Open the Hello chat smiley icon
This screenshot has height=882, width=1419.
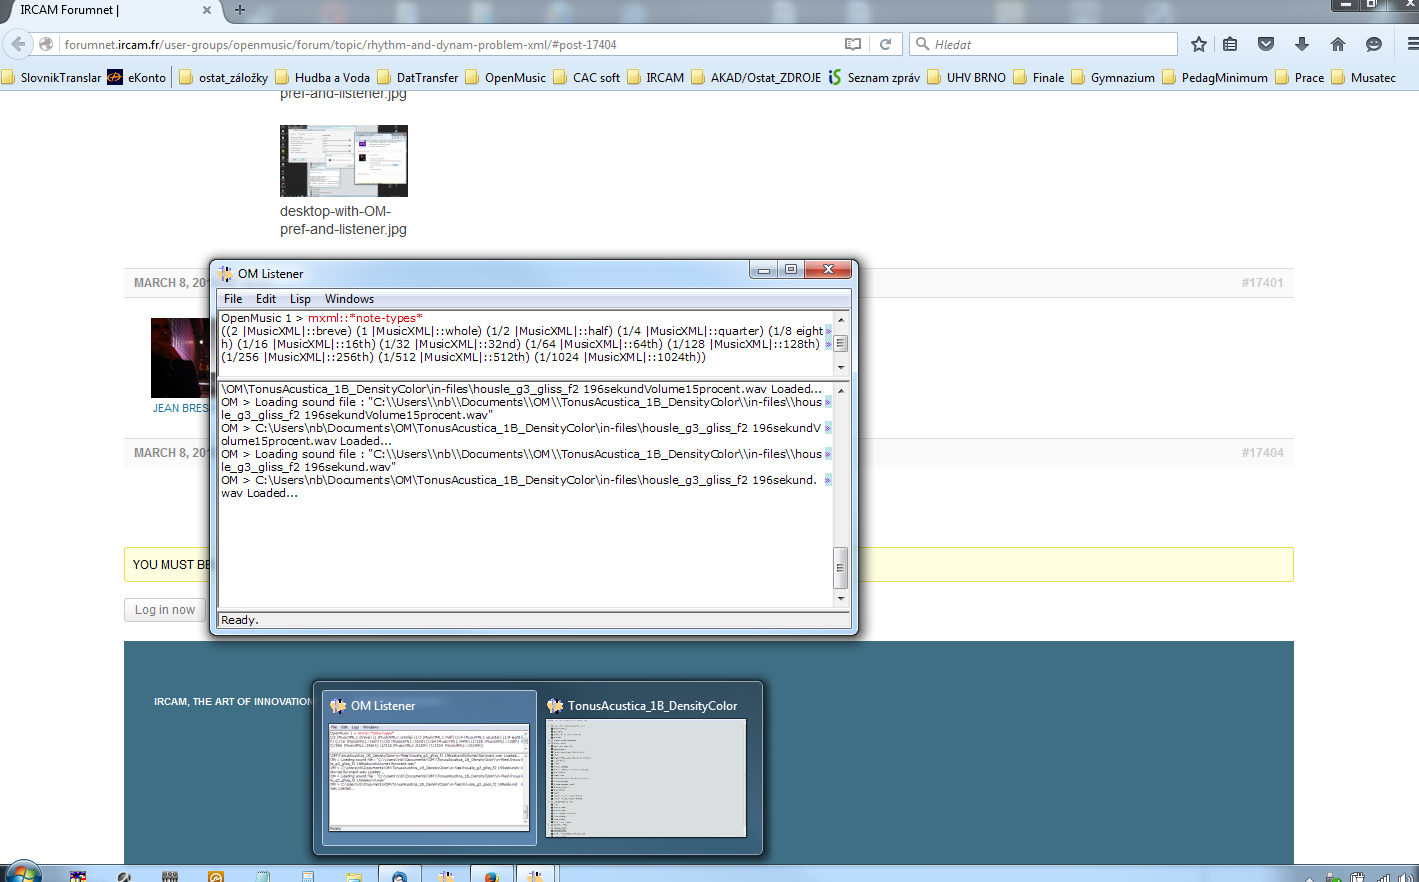(x=1374, y=44)
